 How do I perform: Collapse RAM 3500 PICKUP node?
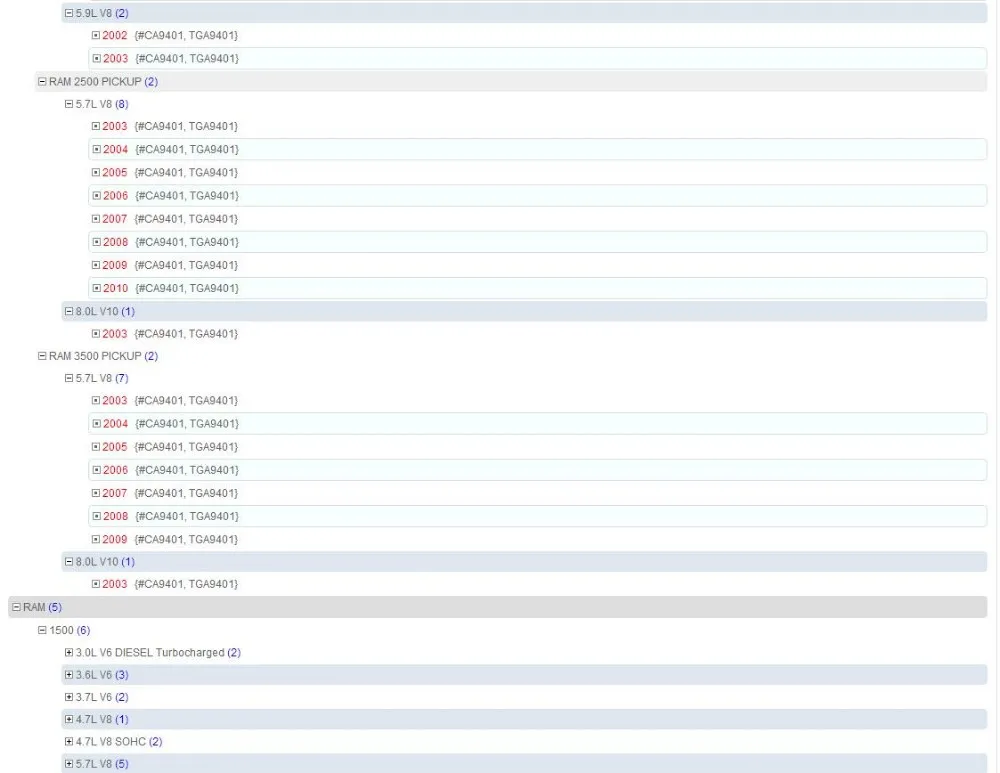tap(42, 356)
